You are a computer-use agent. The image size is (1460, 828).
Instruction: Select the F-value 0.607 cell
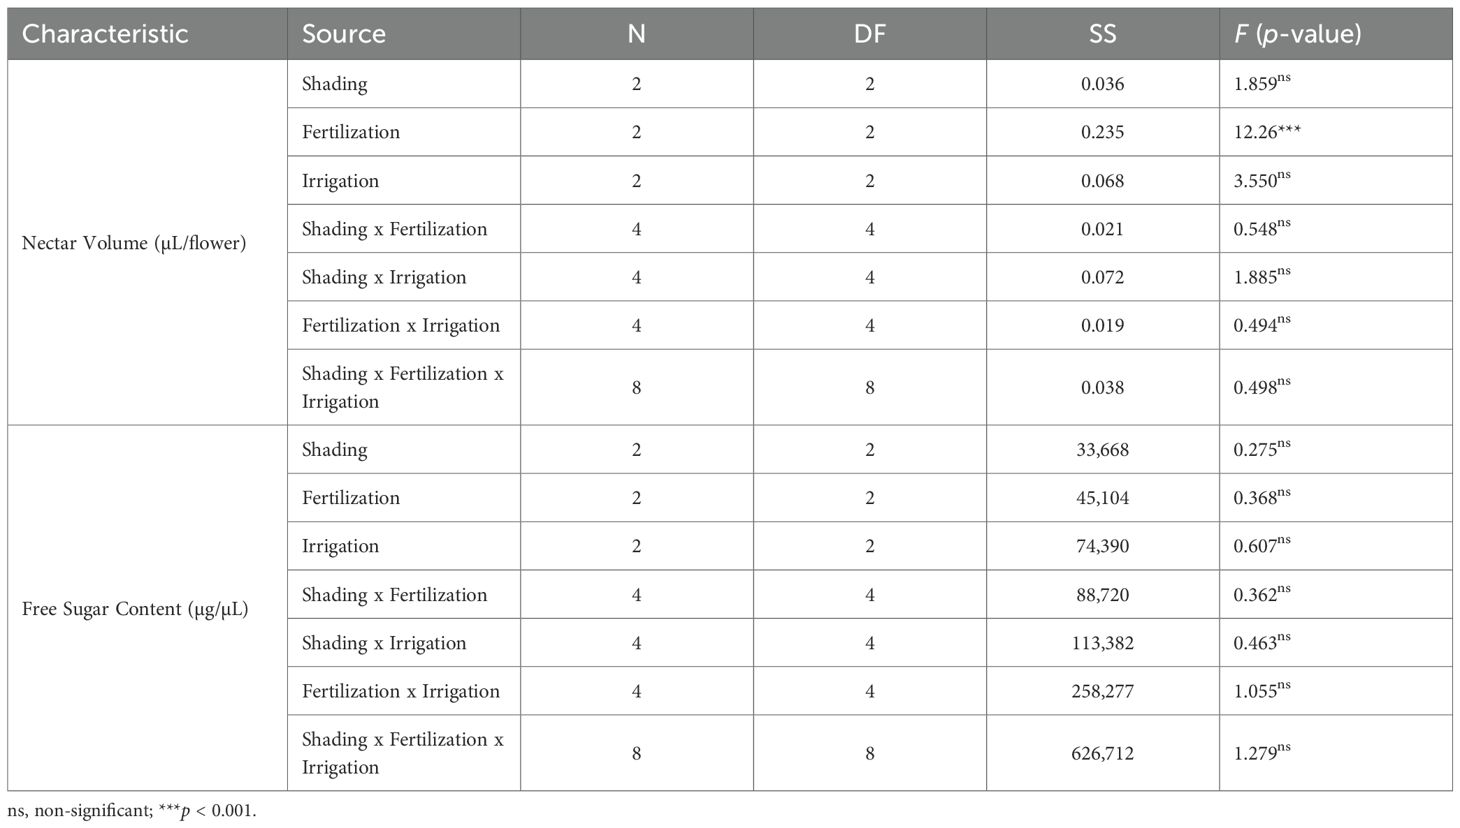pyautogui.click(x=1261, y=546)
